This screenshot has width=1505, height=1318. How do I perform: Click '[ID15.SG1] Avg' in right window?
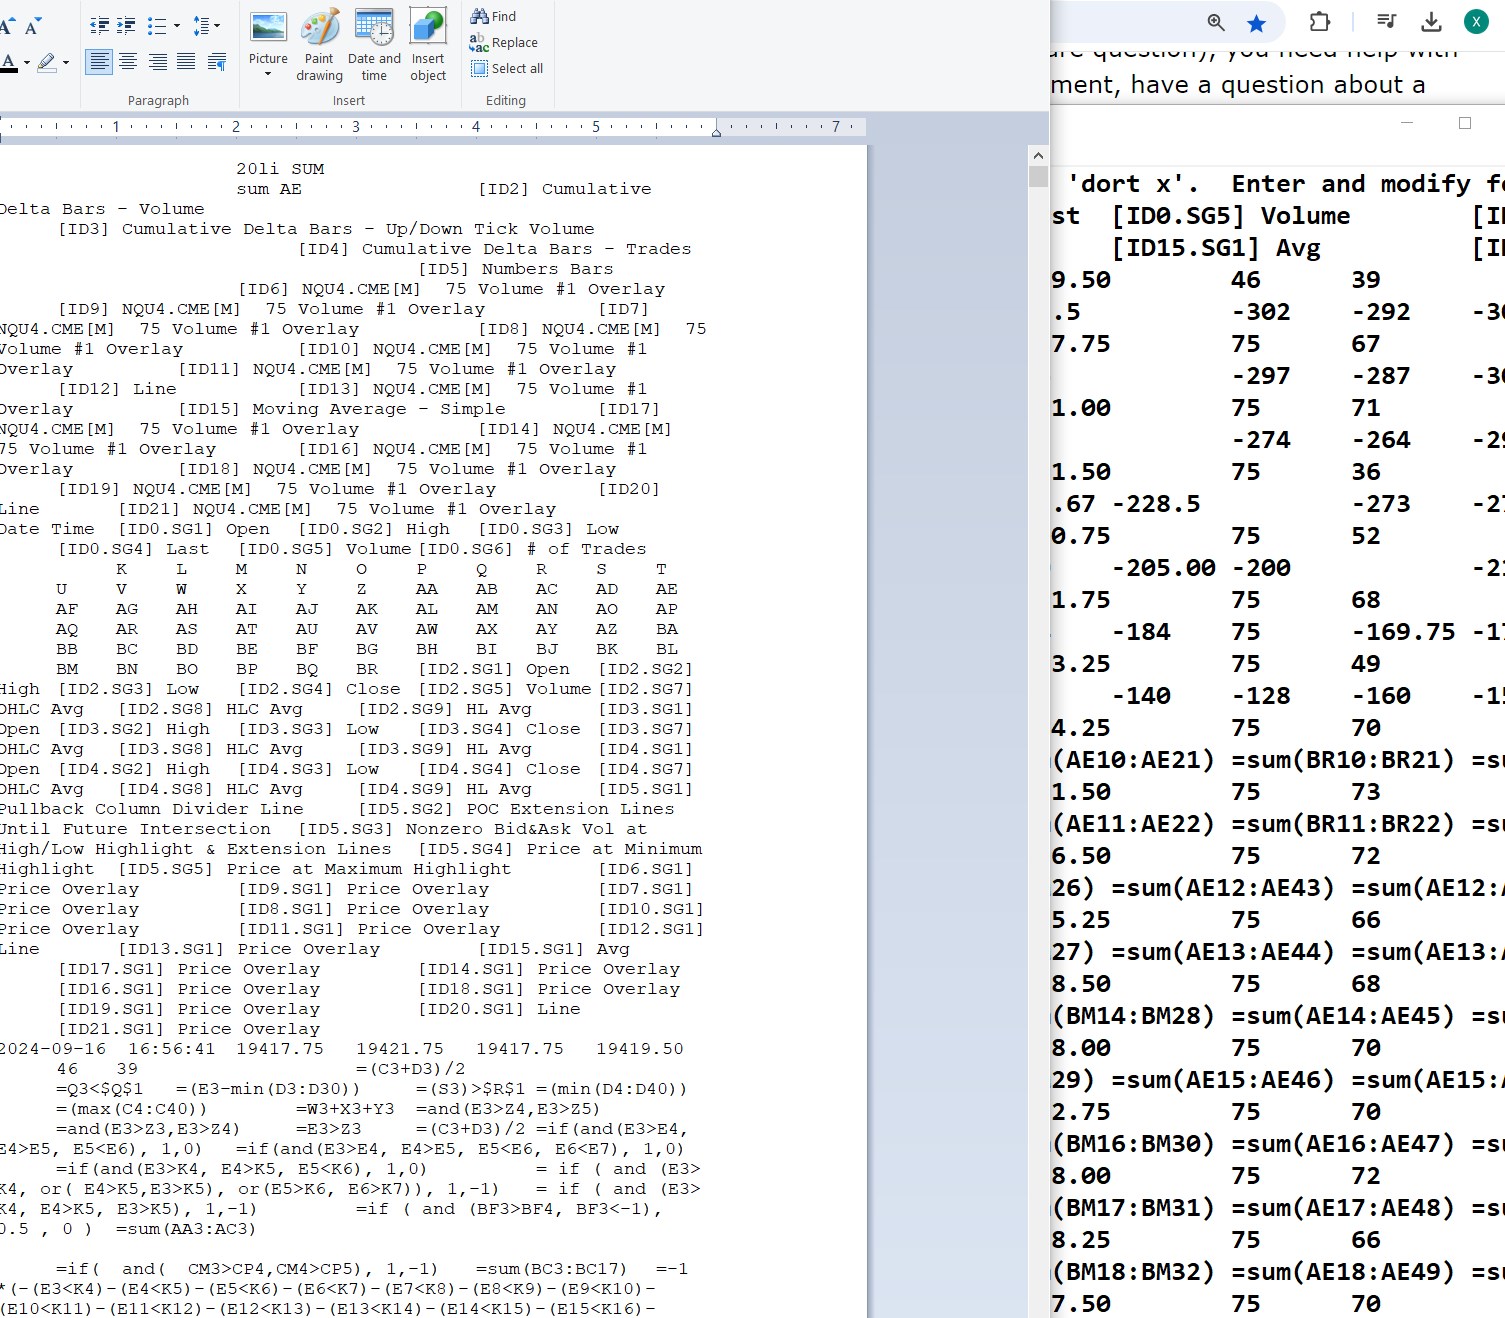point(1216,248)
